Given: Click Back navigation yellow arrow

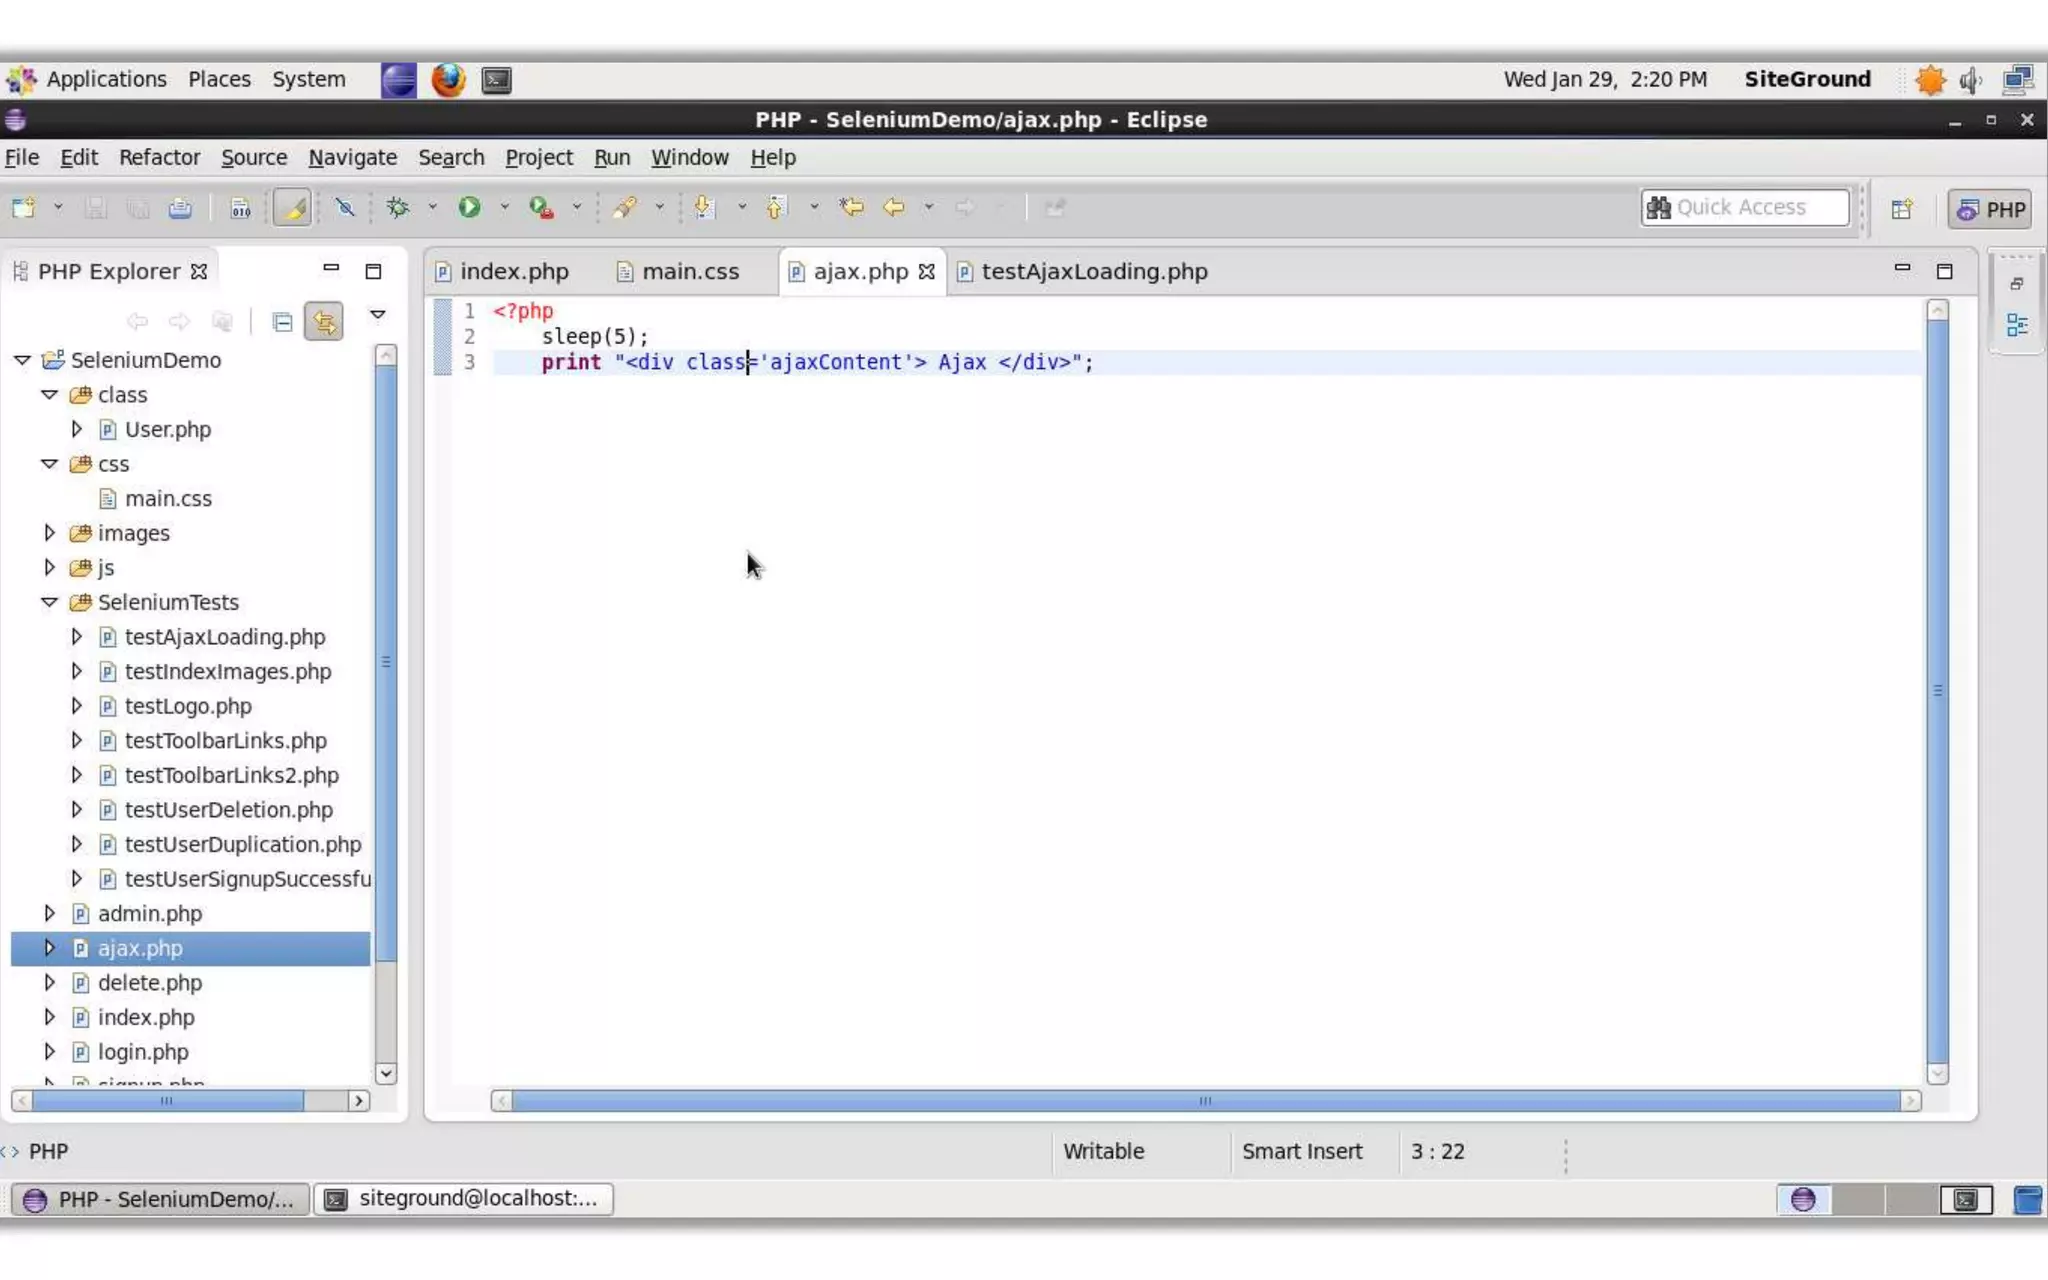Looking at the screenshot, I should point(894,207).
